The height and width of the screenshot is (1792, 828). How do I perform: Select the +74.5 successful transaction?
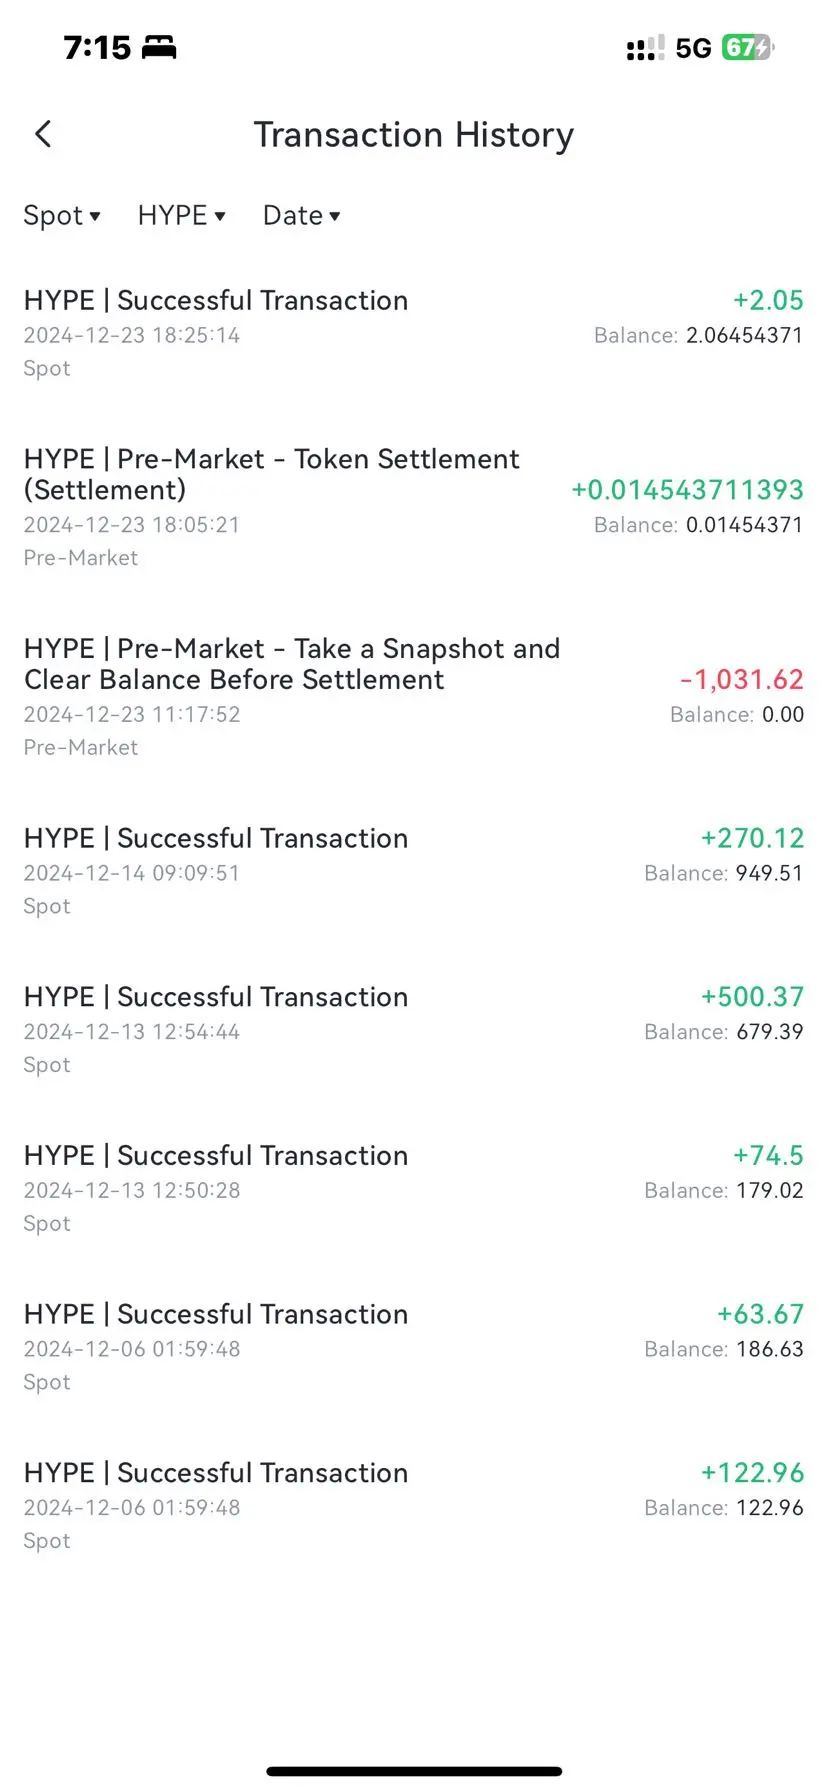tap(414, 1189)
